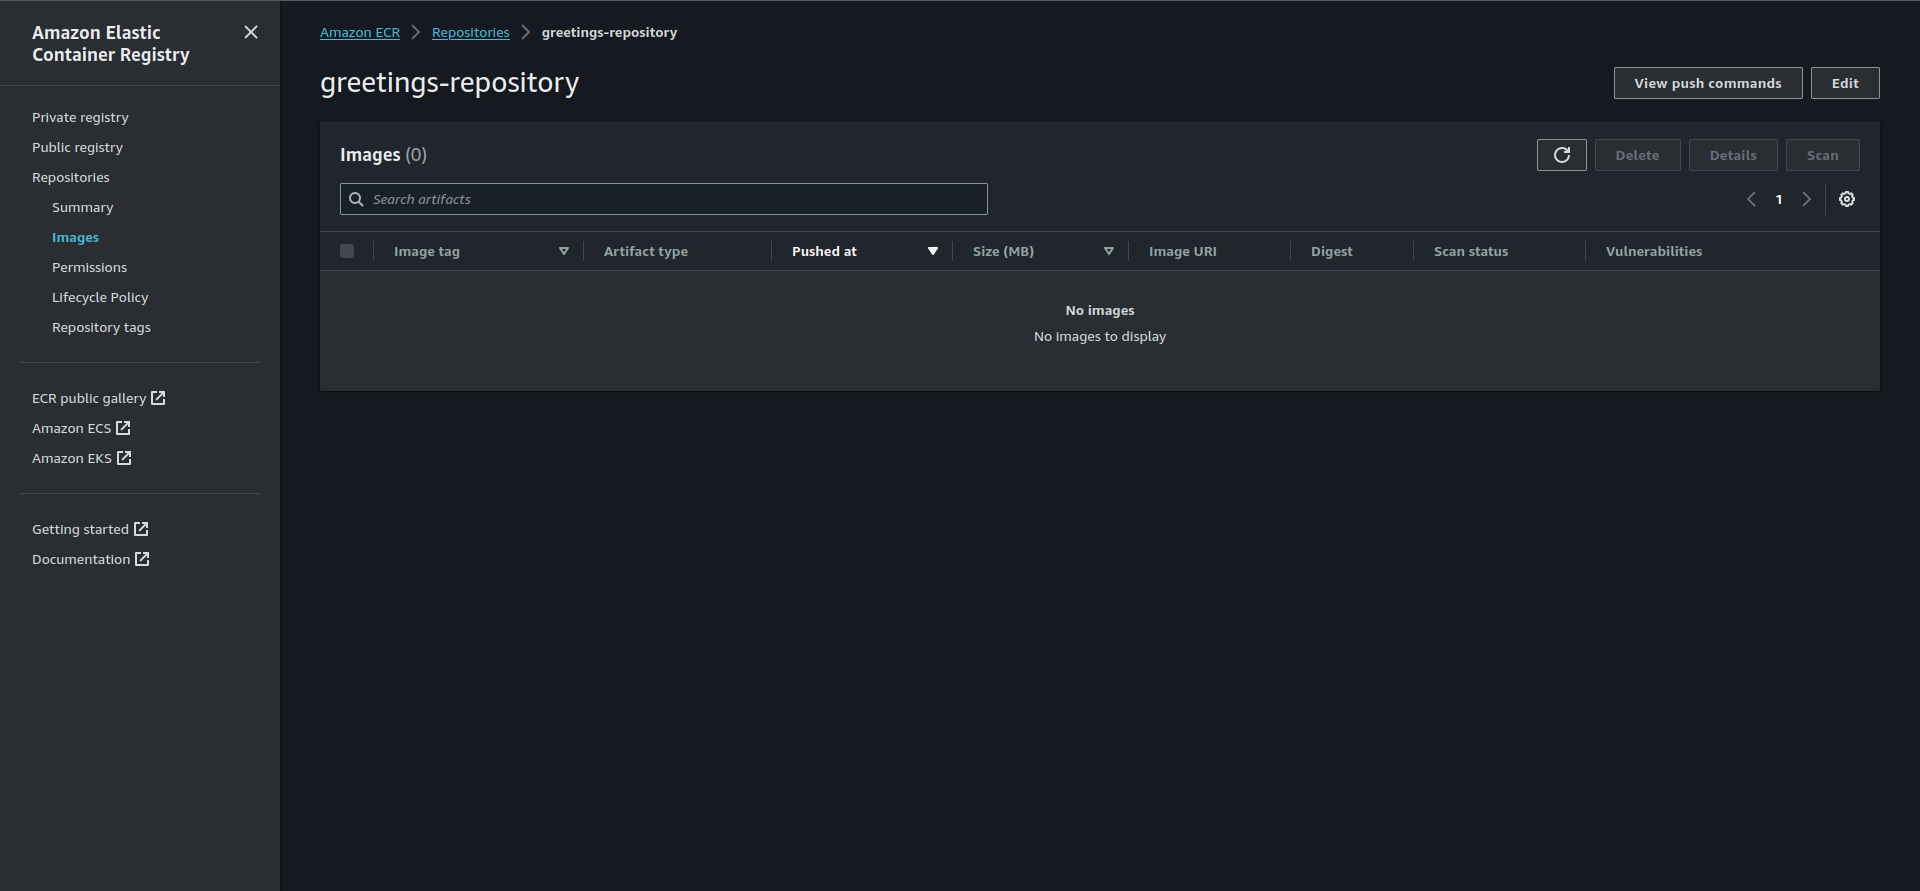Click the image Details button
Viewport: 1920px width, 891px height.
point(1733,155)
